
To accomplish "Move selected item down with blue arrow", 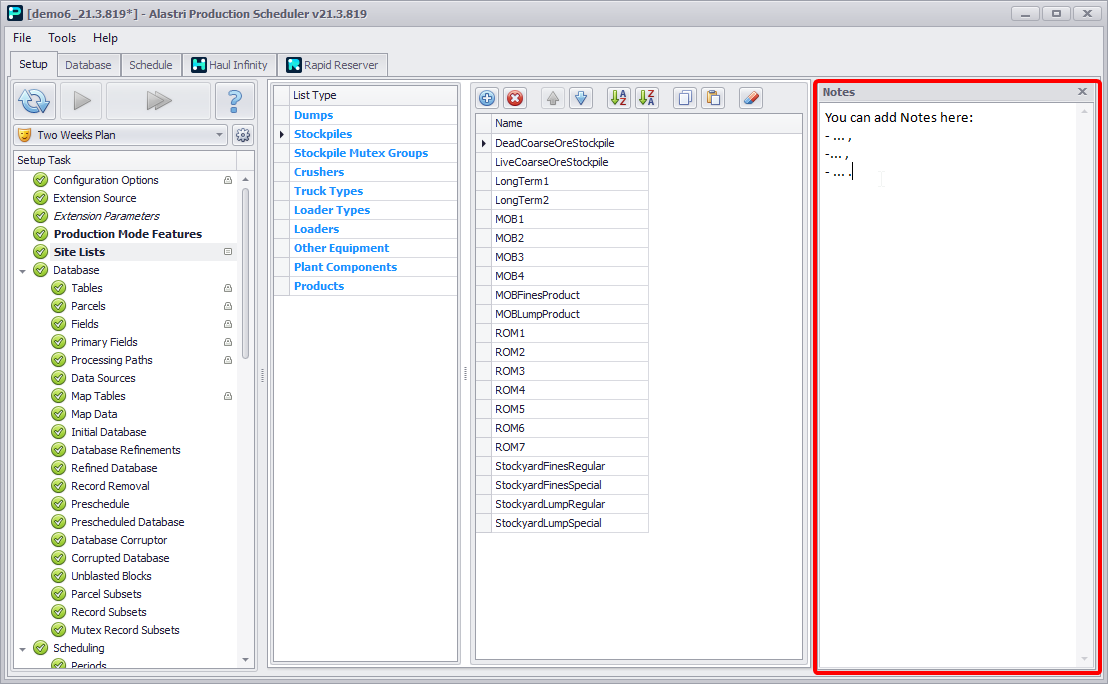I will click(x=581, y=98).
